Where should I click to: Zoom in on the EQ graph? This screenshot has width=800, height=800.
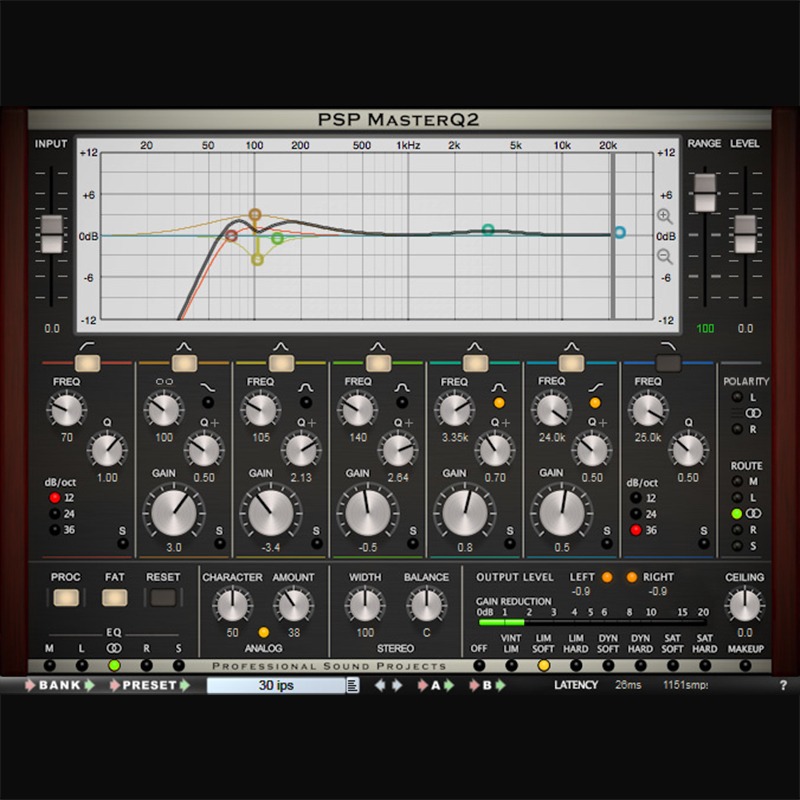[x=664, y=216]
